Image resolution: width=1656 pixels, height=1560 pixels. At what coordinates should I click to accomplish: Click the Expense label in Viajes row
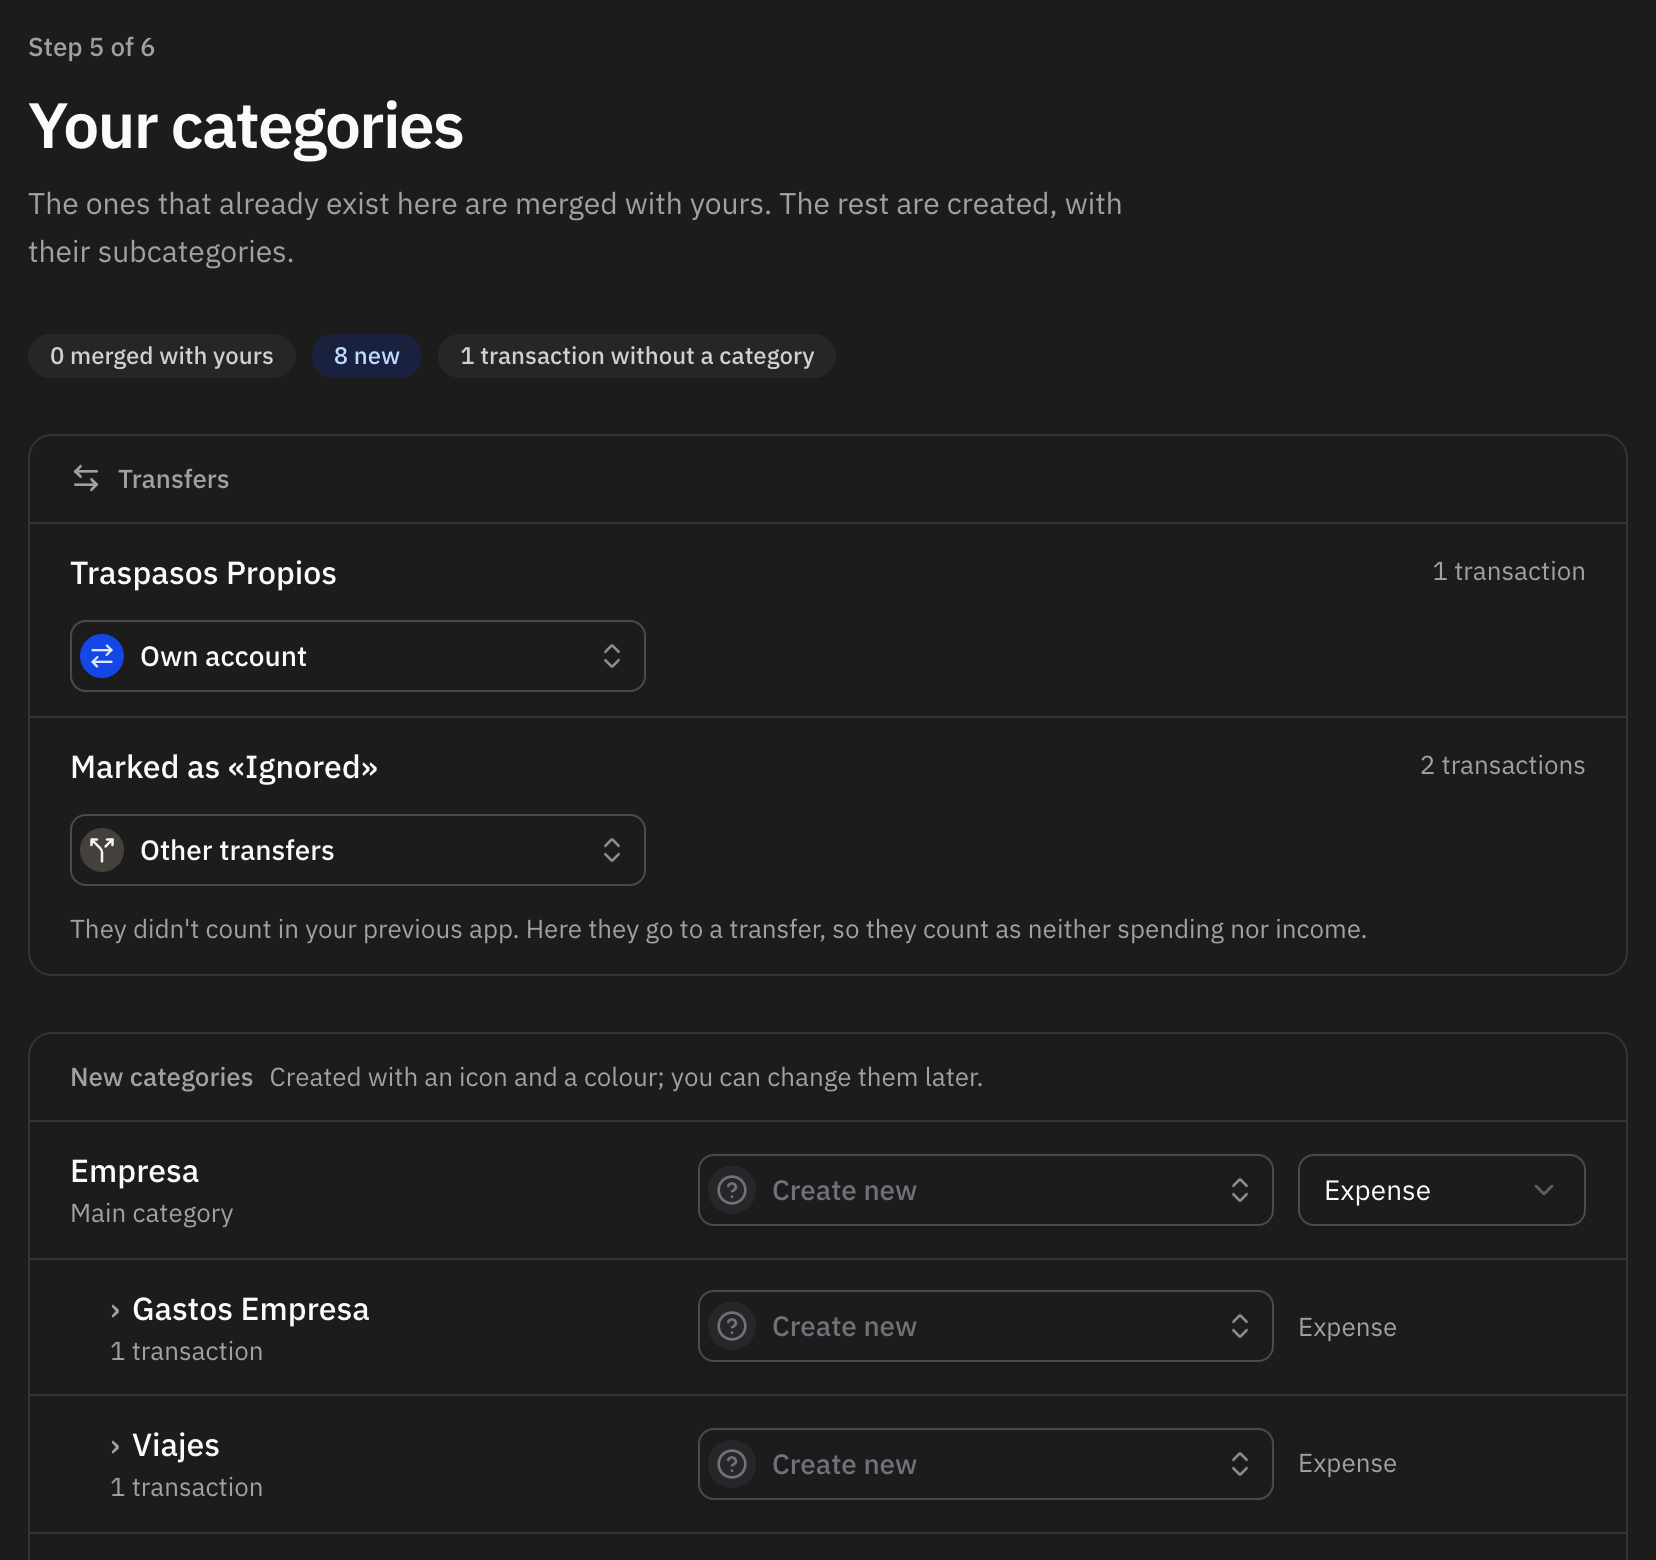(x=1348, y=1463)
